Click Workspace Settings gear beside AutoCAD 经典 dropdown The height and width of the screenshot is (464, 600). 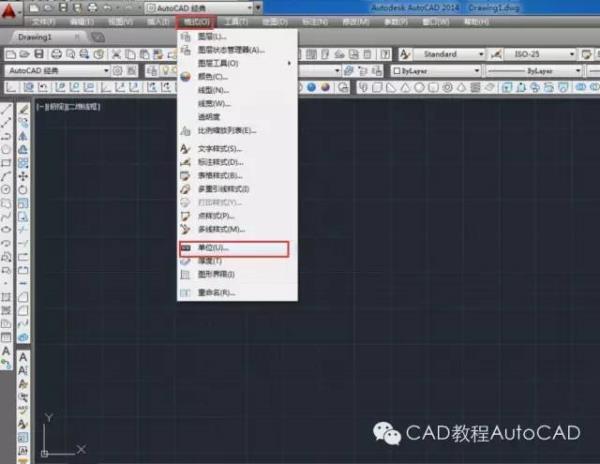[x=117, y=71]
